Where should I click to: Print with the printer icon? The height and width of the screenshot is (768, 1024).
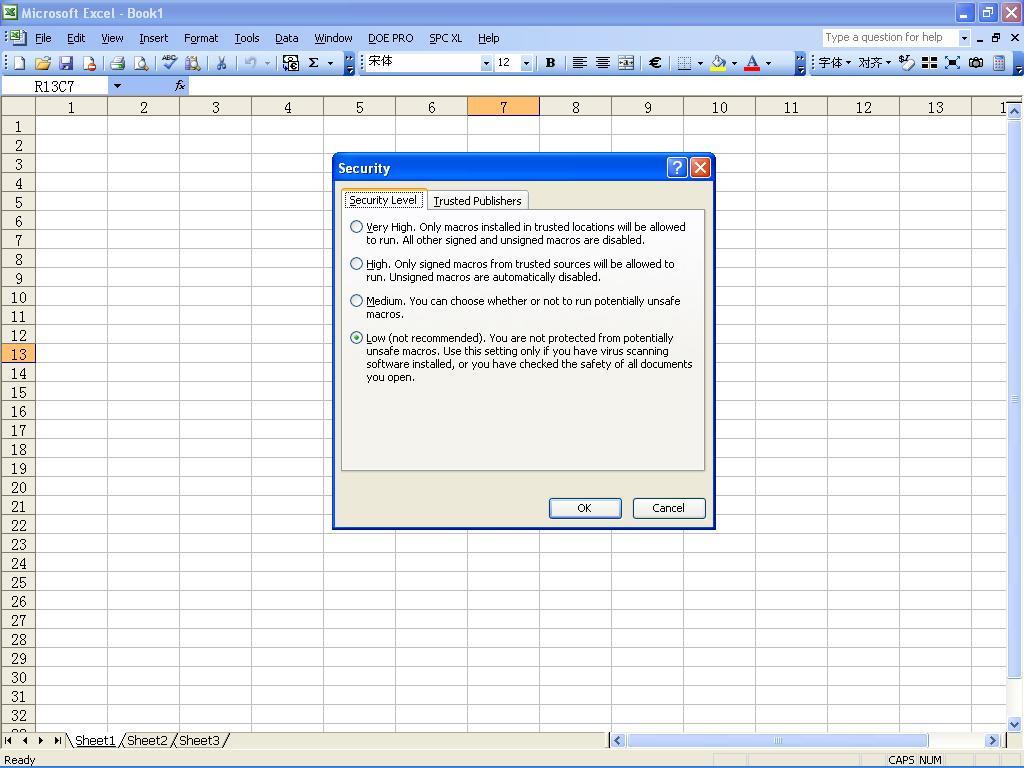[118, 63]
